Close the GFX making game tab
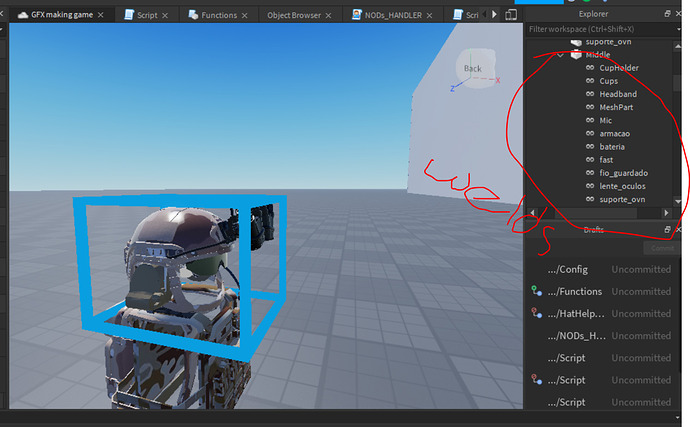This screenshot has width=690, height=427. tap(101, 15)
